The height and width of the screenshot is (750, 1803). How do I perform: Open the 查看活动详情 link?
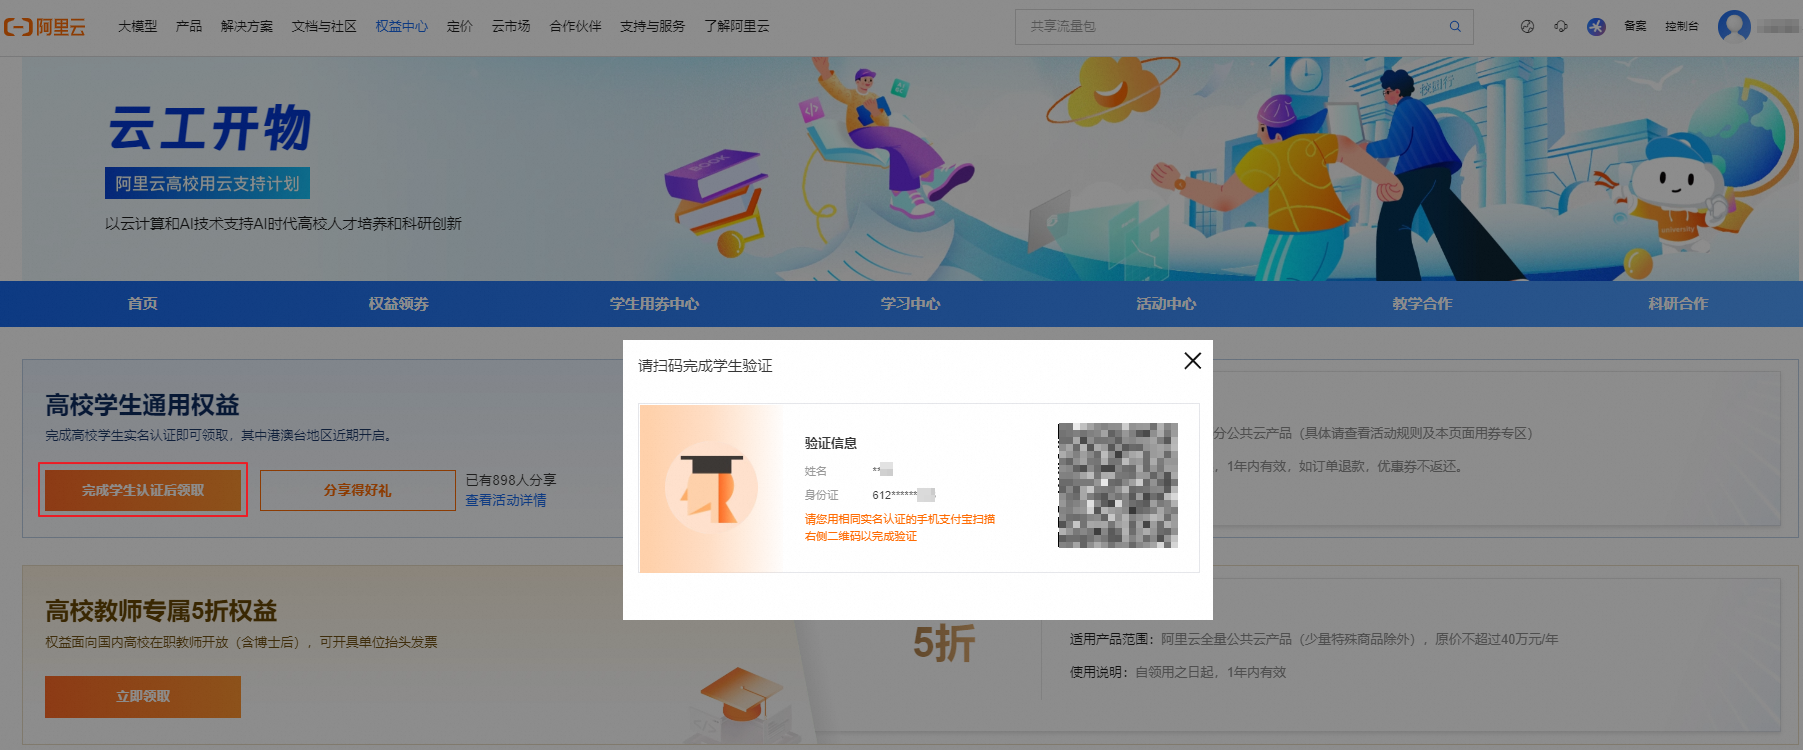click(x=506, y=500)
